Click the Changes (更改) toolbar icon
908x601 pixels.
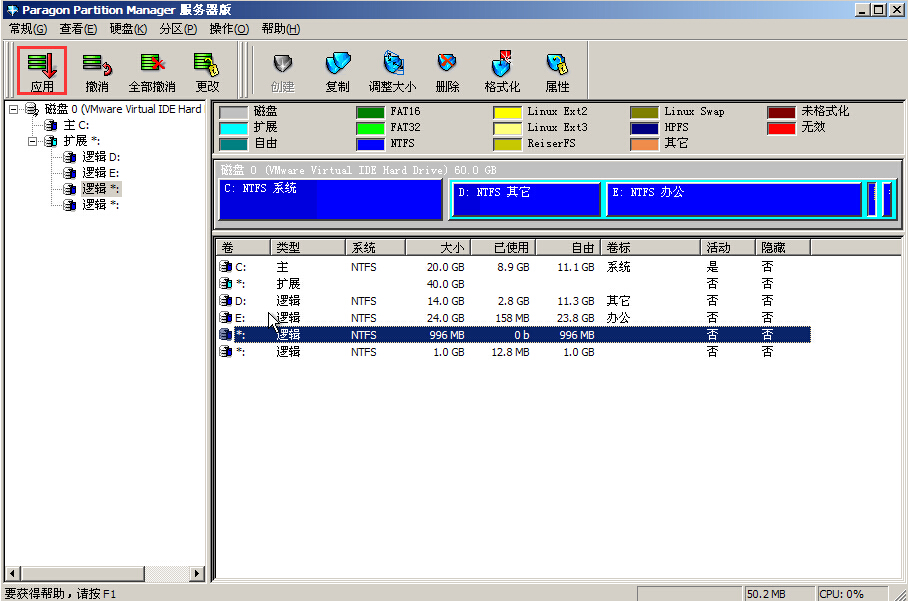click(207, 65)
